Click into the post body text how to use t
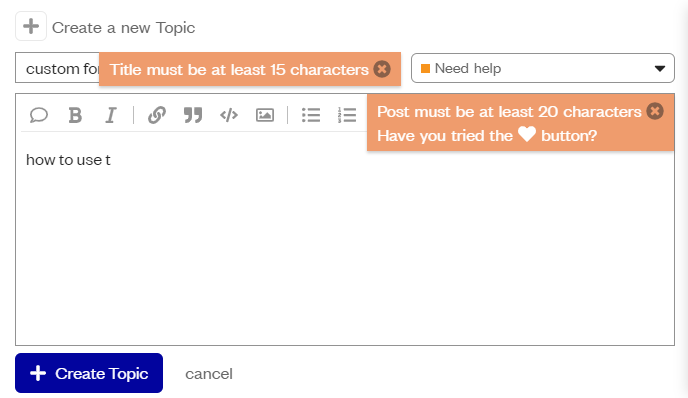Viewport: 688px width, 398px height. 68,160
